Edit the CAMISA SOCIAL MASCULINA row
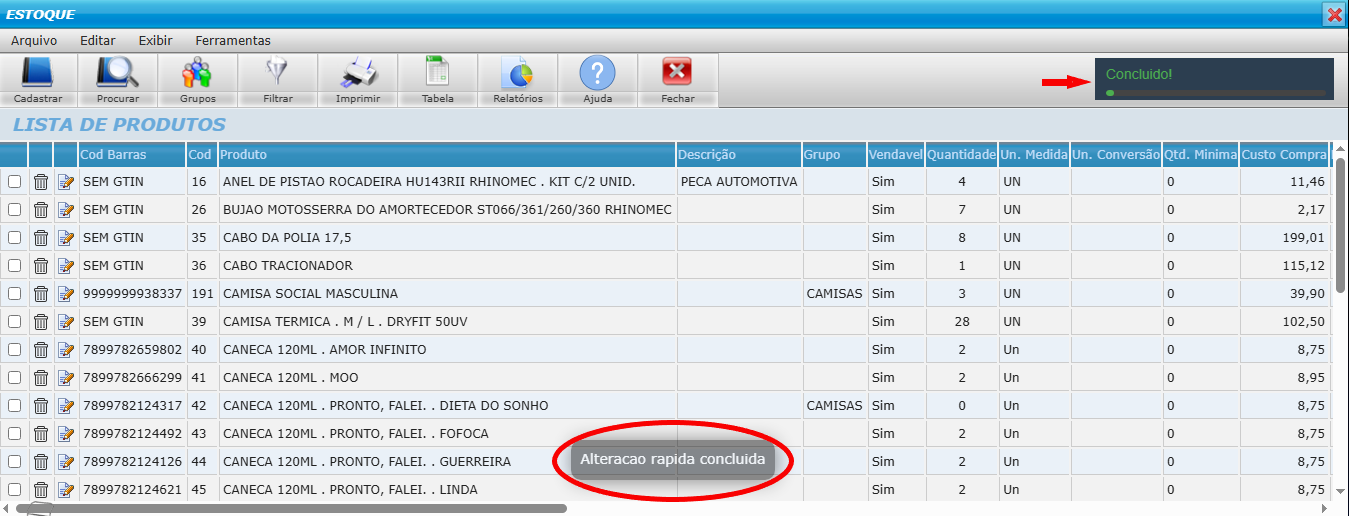 pos(66,294)
